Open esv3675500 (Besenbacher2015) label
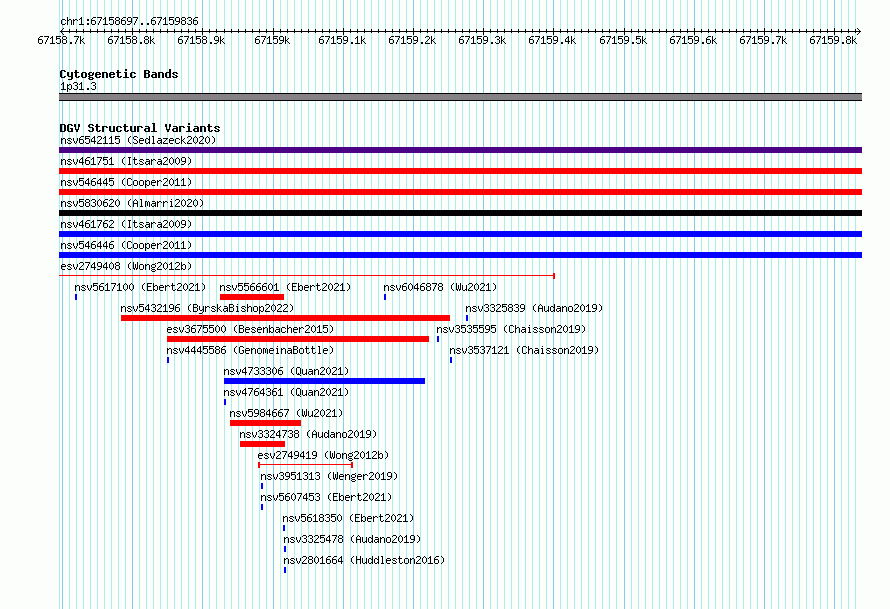Viewport: 890px width, 609px height. click(x=250, y=329)
